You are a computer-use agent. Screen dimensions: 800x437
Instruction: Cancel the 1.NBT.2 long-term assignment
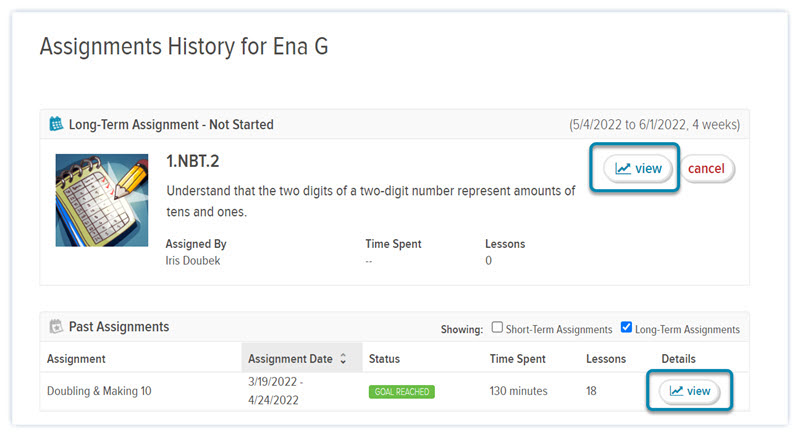coord(706,169)
